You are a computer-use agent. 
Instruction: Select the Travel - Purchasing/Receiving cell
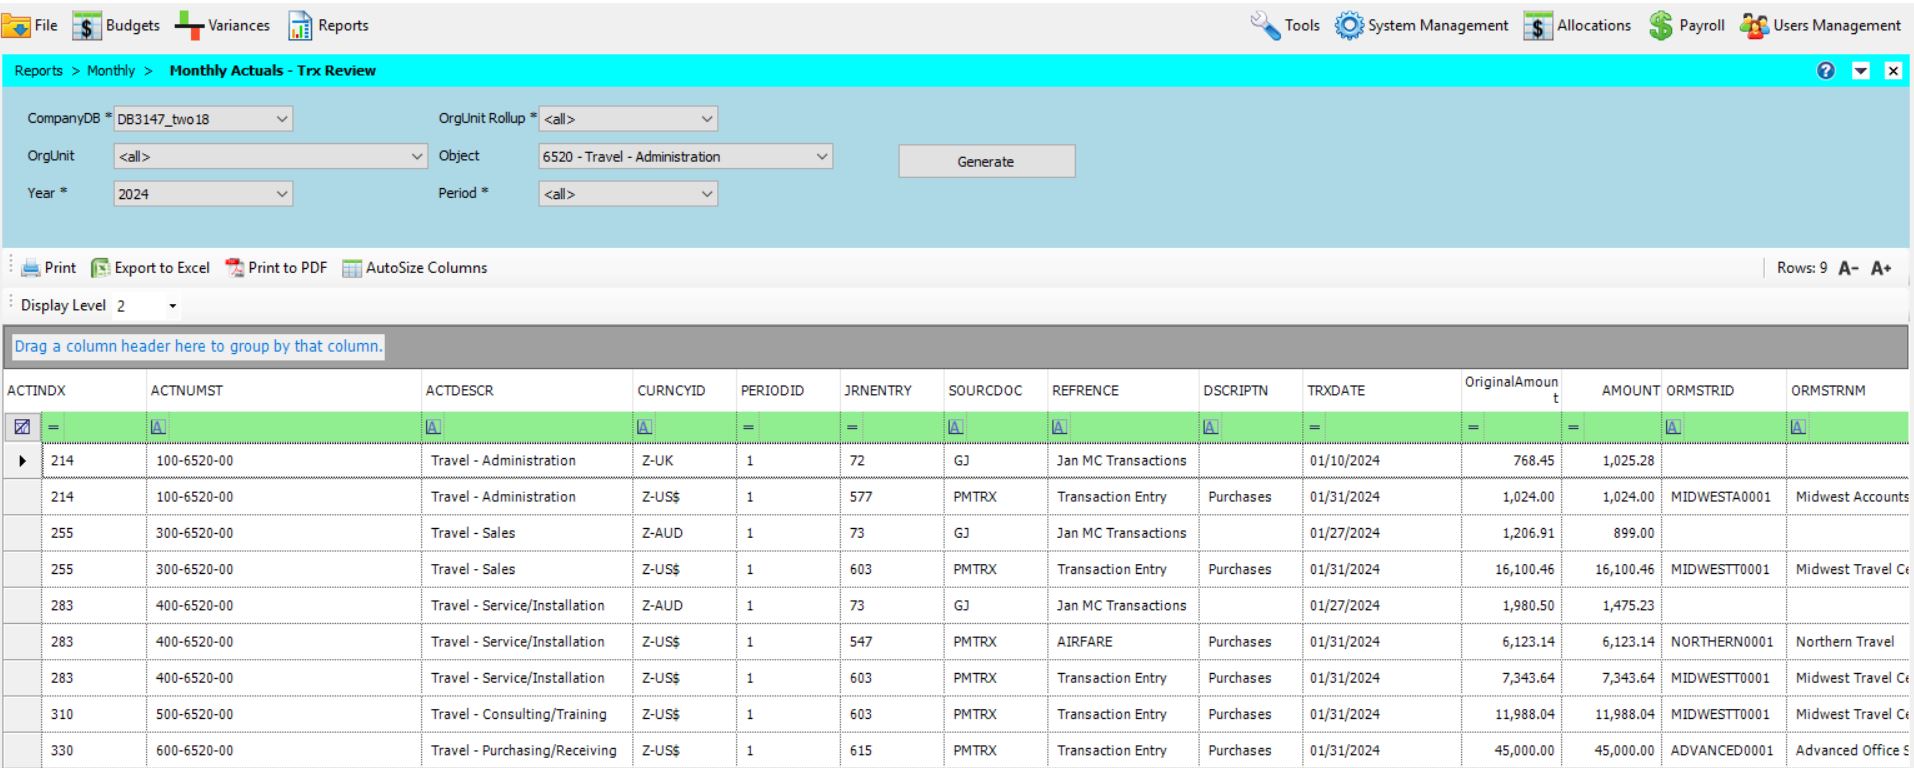click(x=527, y=751)
